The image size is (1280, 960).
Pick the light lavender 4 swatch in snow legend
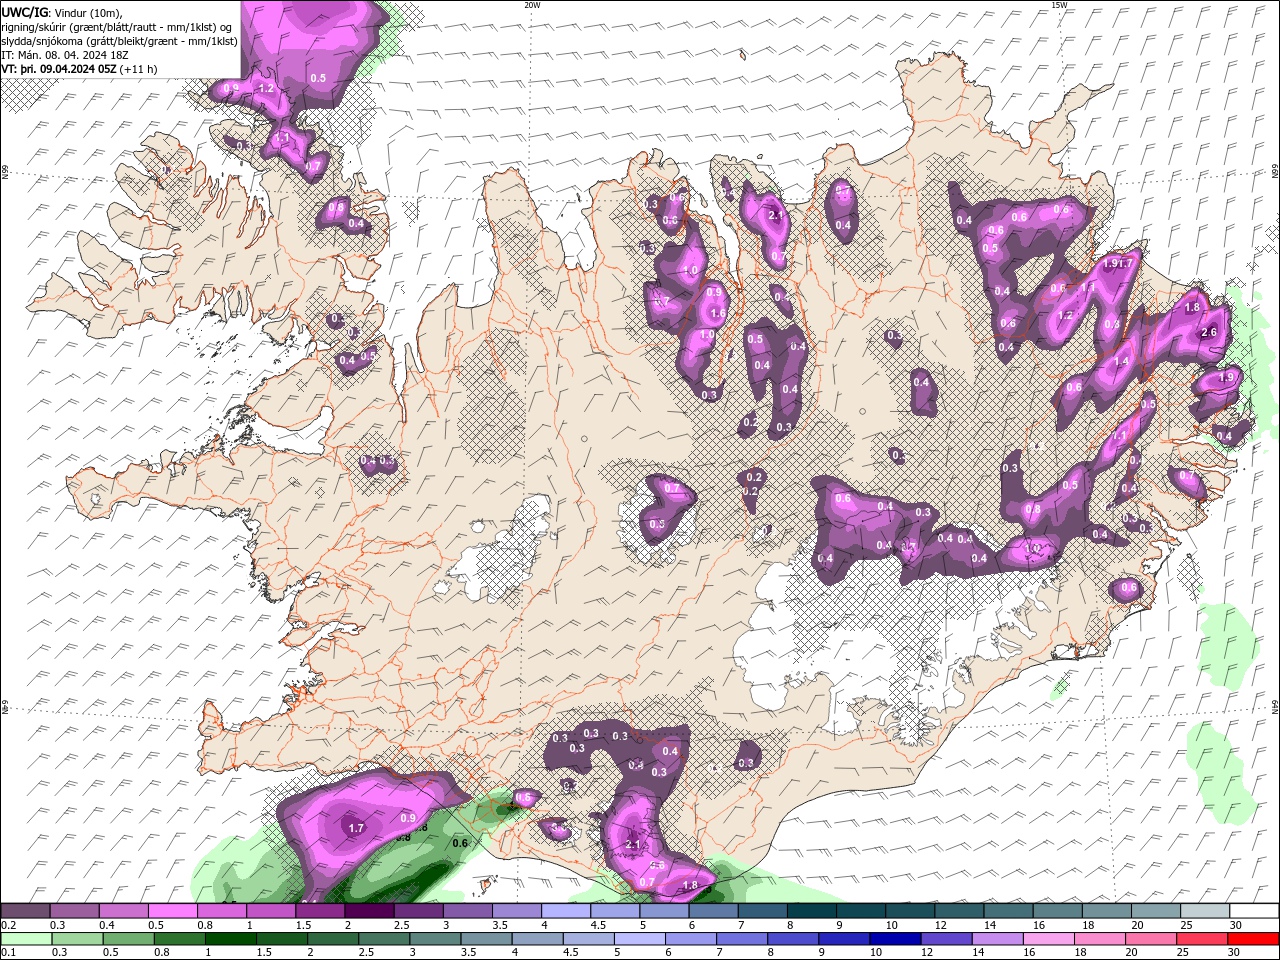click(x=565, y=911)
